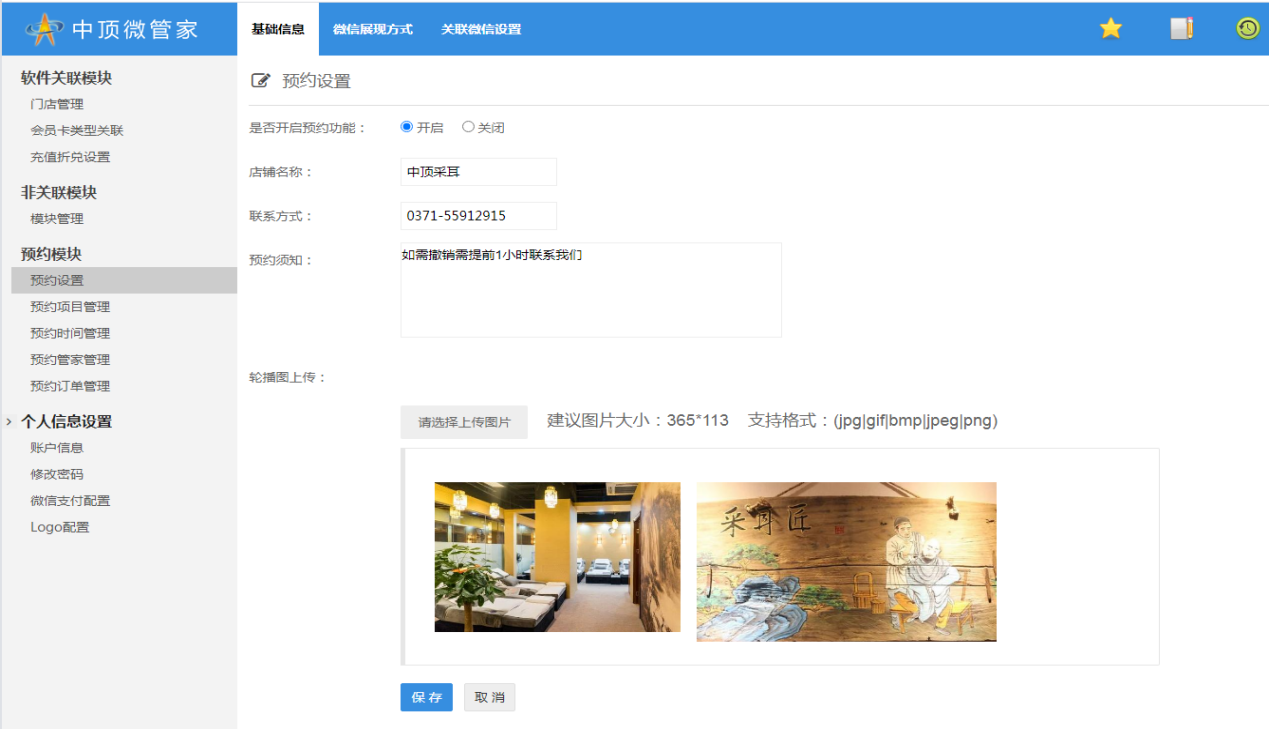Viewport: 1269px width, 729px height.
Task: Click the 请选择上传图片 upload button
Action: coord(464,422)
